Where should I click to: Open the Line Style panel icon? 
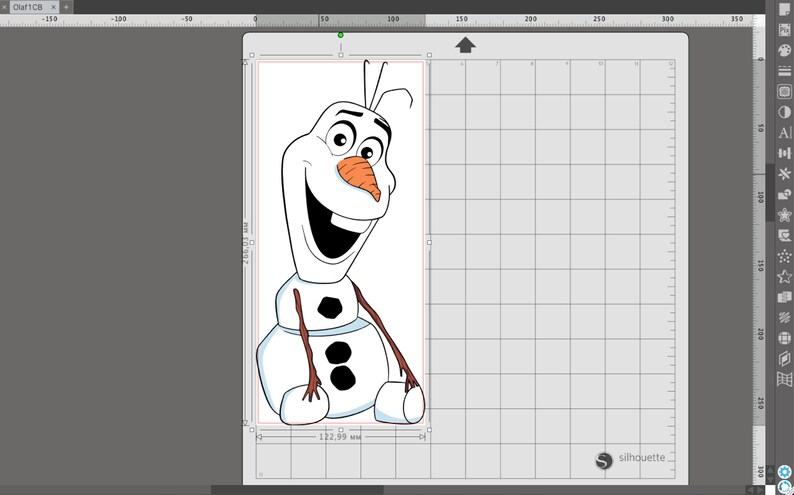click(784, 71)
